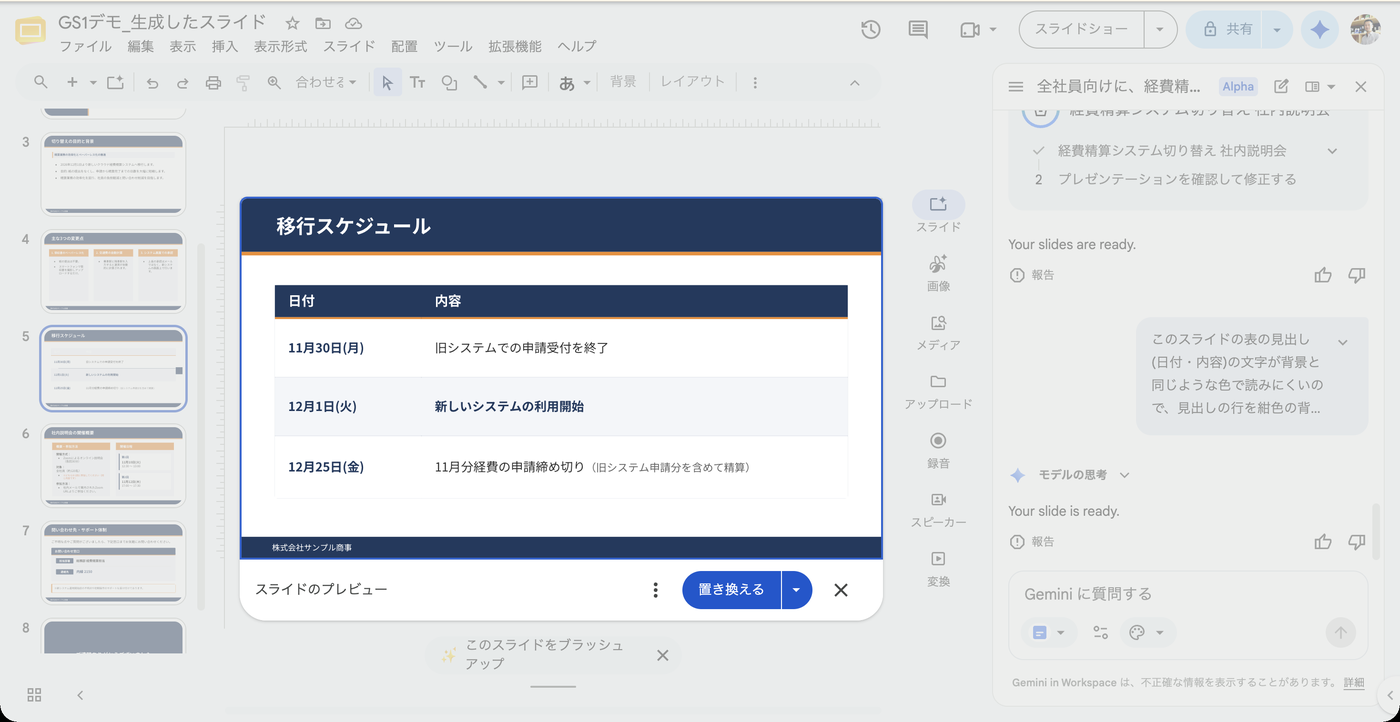This screenshot has width=1400, height=722.
Task: Thumbs down the 'Your slide is ready' response
Action: tap(1357, 542)
